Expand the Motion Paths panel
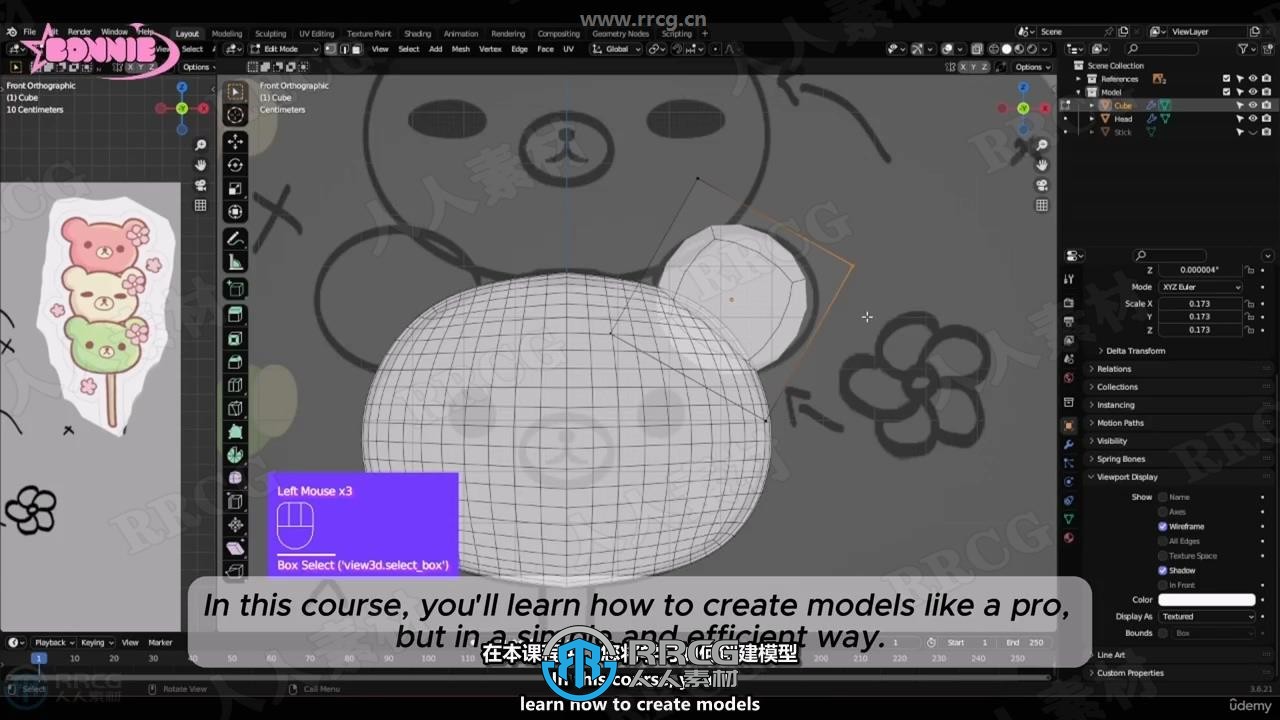 [1120, 423]
